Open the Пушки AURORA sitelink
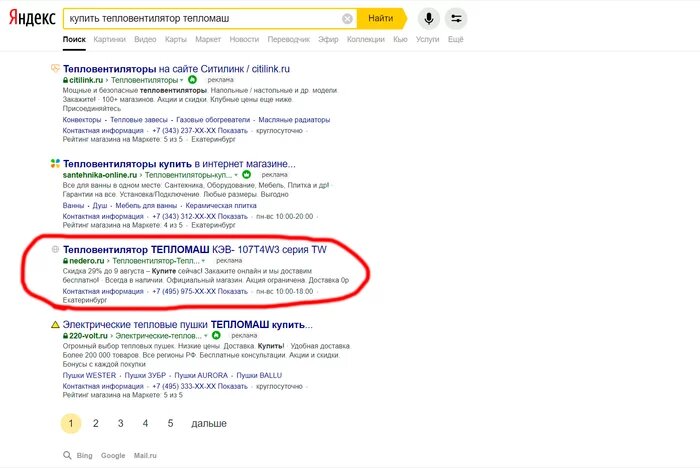 [x=201, y=375]
